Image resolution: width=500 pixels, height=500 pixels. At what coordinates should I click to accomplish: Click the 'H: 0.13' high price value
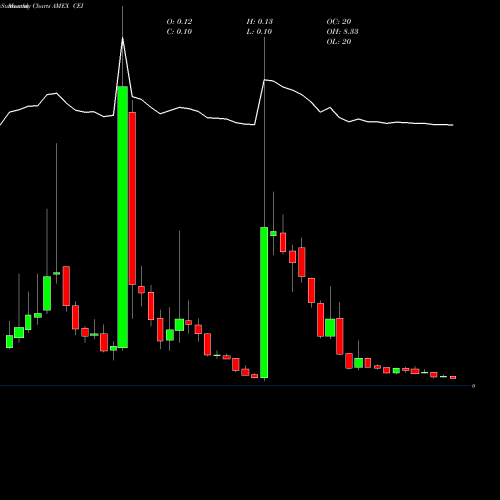(260, 22)
